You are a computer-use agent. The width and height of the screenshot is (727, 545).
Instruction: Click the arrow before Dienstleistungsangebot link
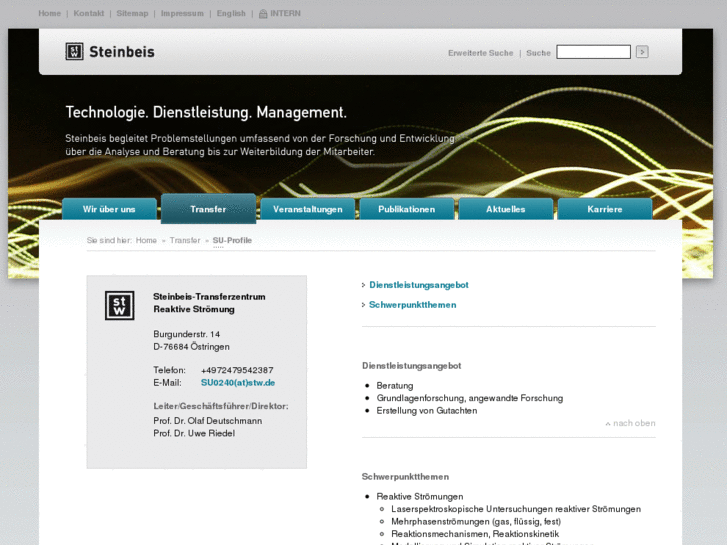(364, 285)
